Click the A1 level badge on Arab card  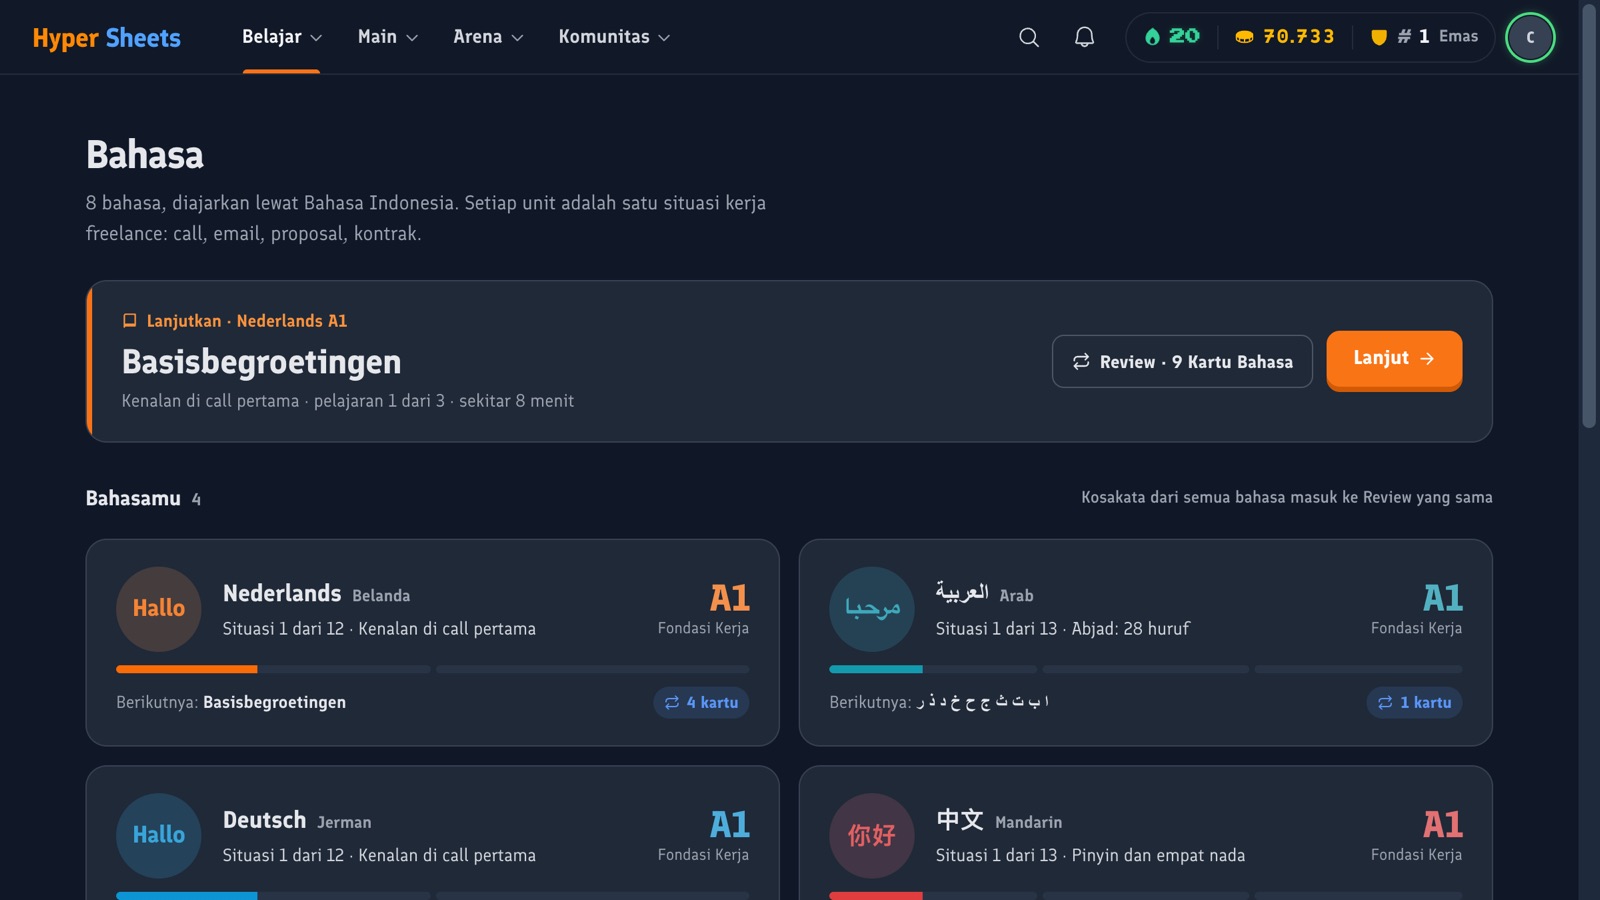coord(1443,598)
